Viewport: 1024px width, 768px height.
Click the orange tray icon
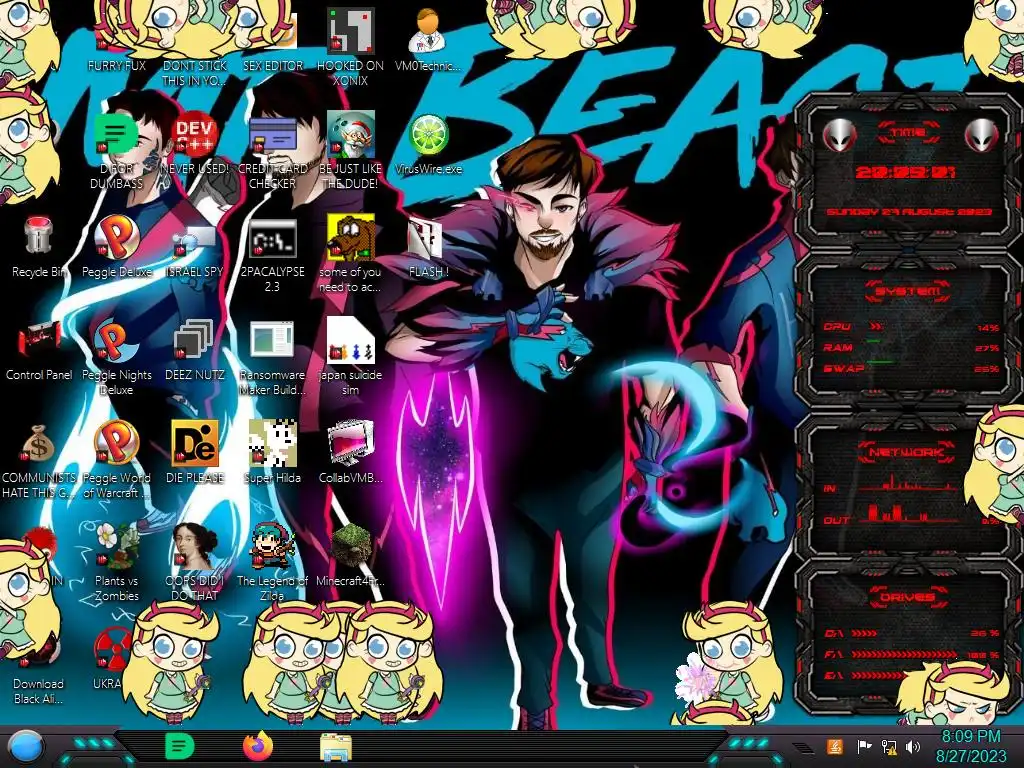click(834, 746)
